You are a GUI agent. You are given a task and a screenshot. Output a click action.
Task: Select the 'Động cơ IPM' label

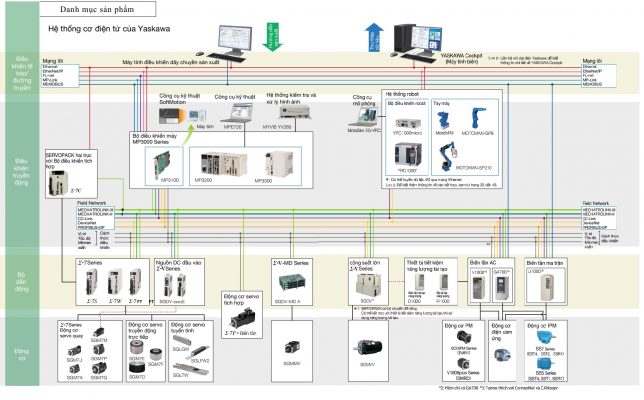tap(542, 325)
